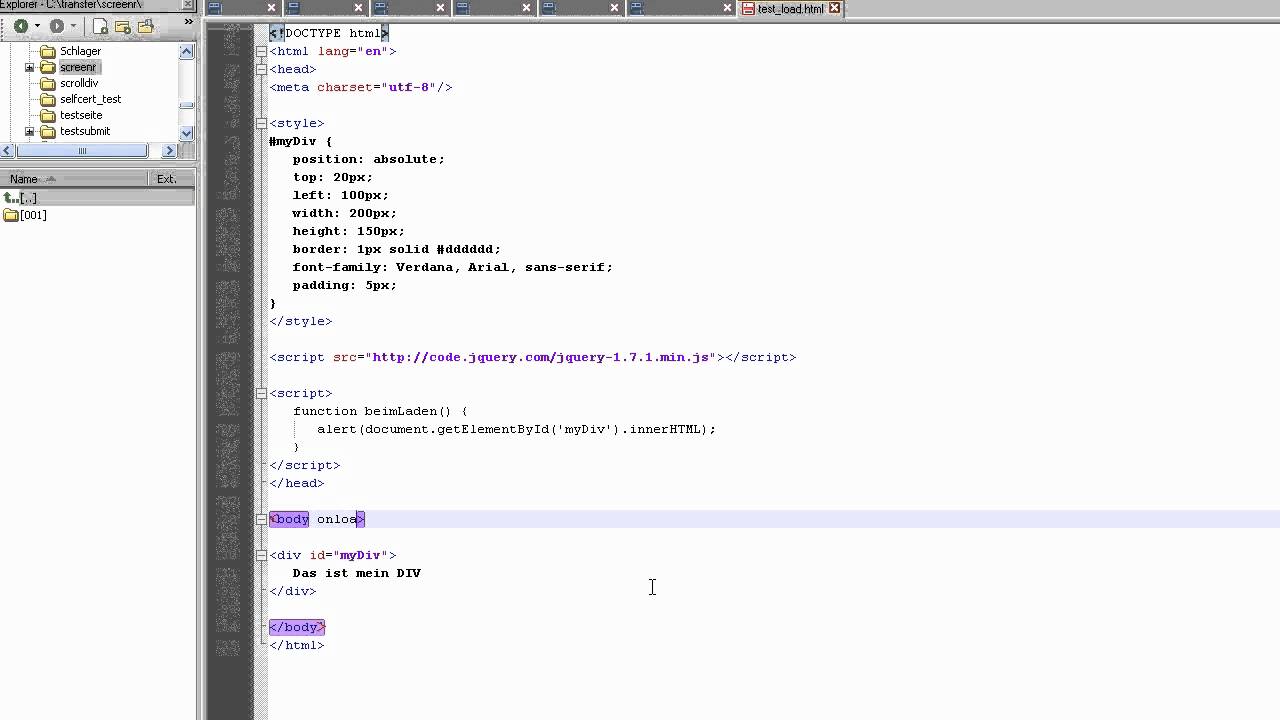The image size is (1280, 720).
Task: Collapse the head tag code fold
Action: click(x=261, y=69)
